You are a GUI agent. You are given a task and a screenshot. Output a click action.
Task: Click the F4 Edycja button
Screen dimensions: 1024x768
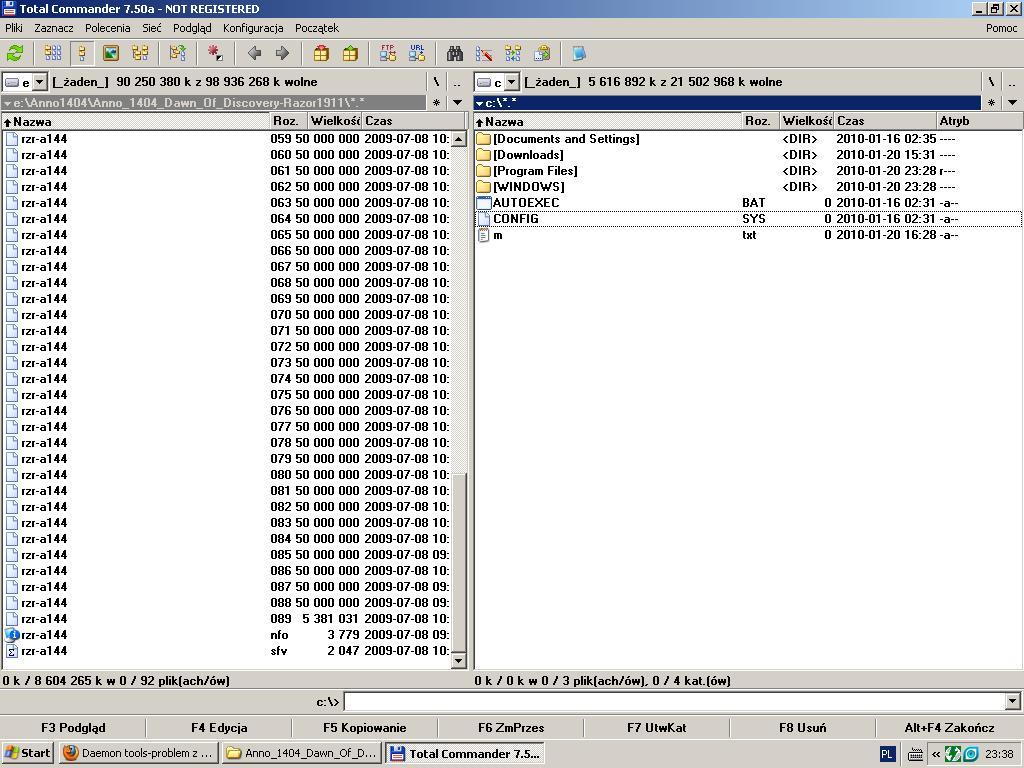pyautogui.click(x=219, y=728)
